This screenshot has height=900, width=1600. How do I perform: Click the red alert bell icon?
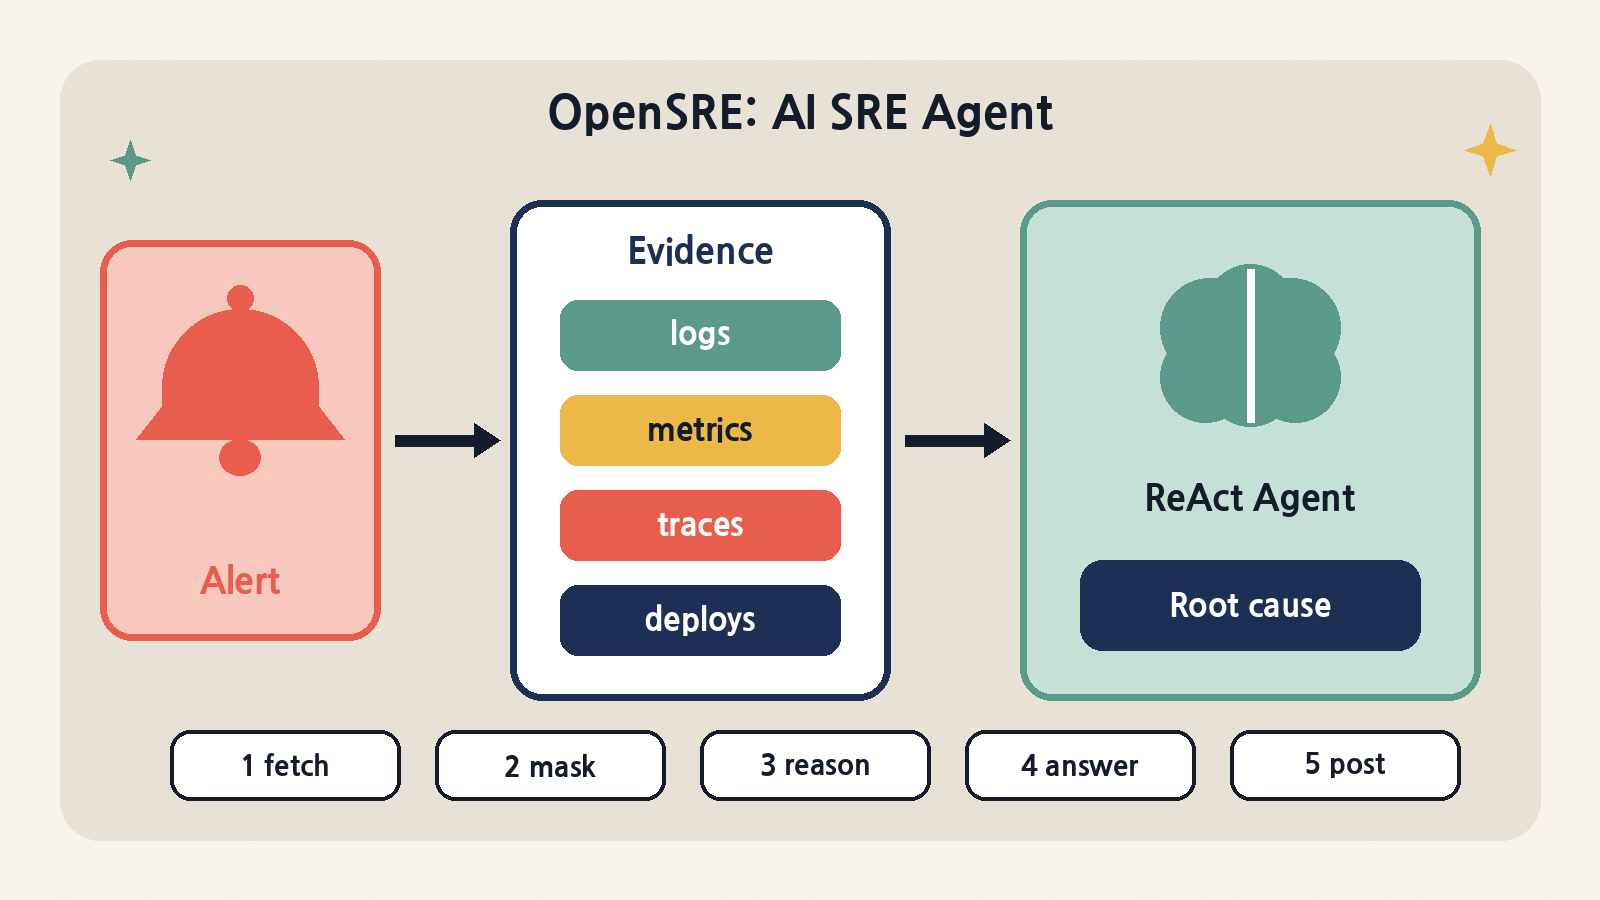point(240,380)
